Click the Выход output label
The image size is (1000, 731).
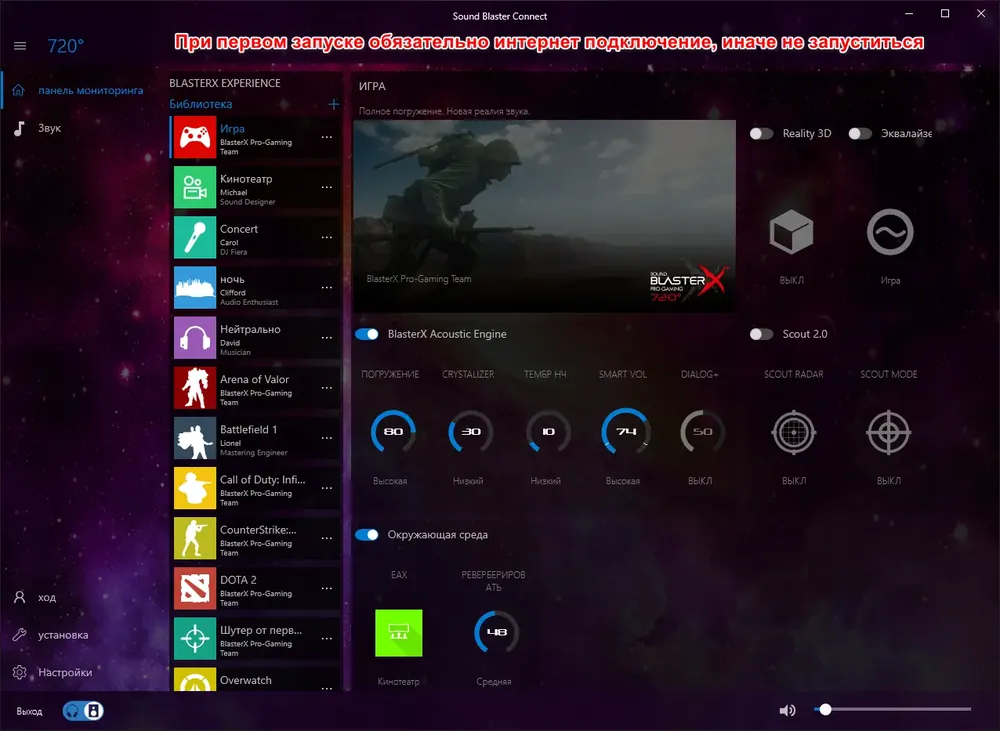[x=29, y=711]
